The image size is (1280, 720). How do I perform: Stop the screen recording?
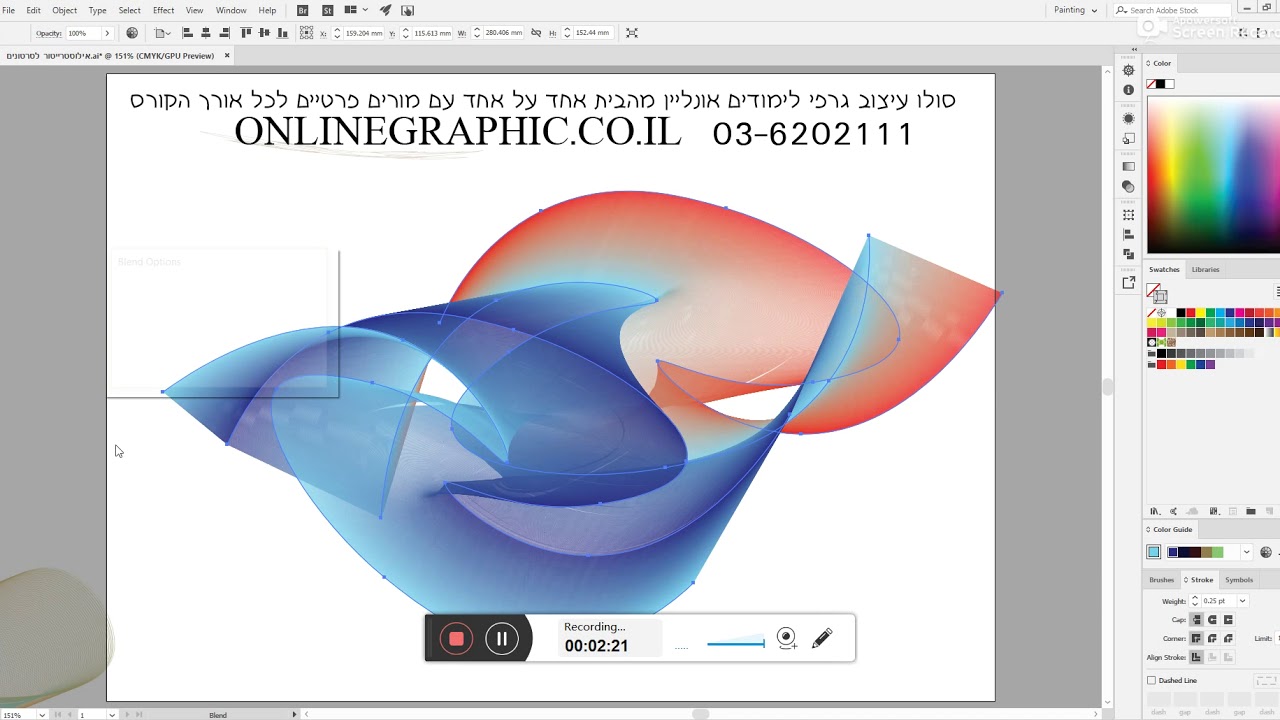456,639
